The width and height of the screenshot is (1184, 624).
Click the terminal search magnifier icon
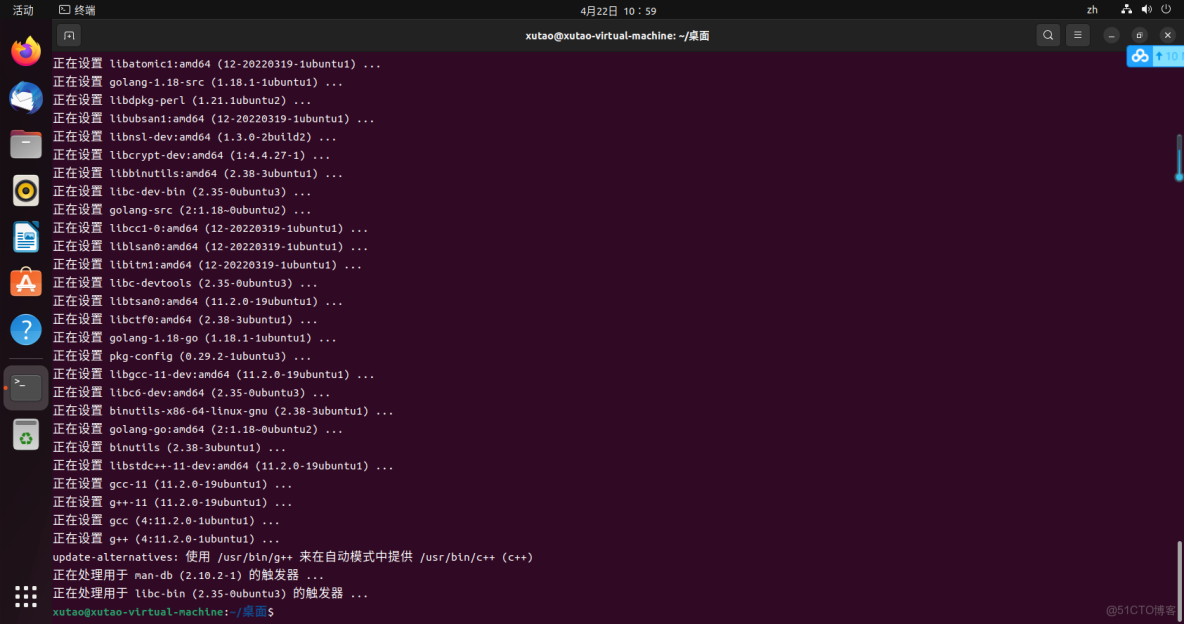tap(1048, 36)
